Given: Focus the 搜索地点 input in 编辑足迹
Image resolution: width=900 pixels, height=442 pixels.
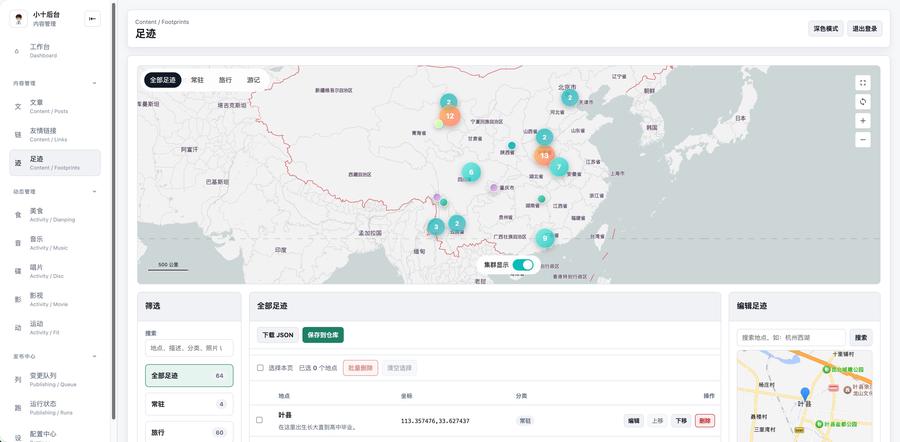Looking at the screenshot, I should tap(791, 338).
